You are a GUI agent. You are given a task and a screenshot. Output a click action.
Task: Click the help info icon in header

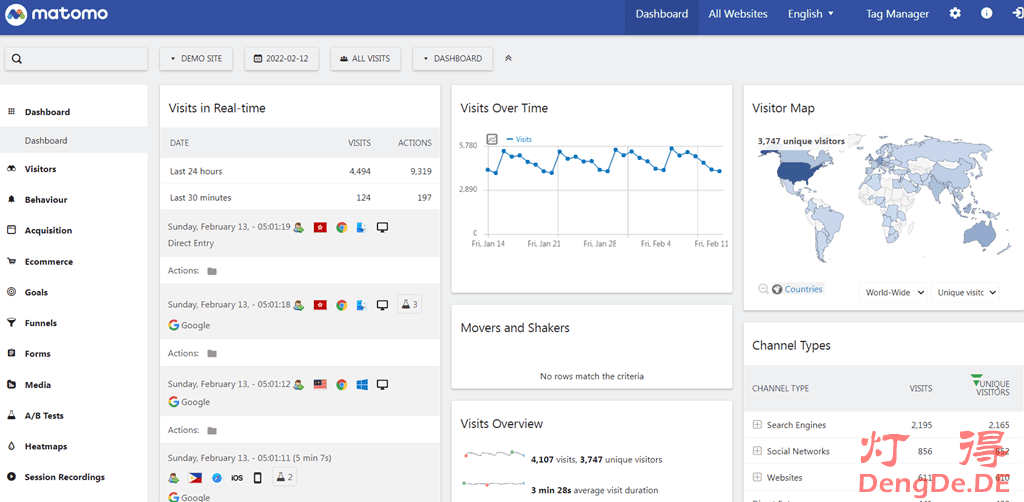(x=987, y=14)
